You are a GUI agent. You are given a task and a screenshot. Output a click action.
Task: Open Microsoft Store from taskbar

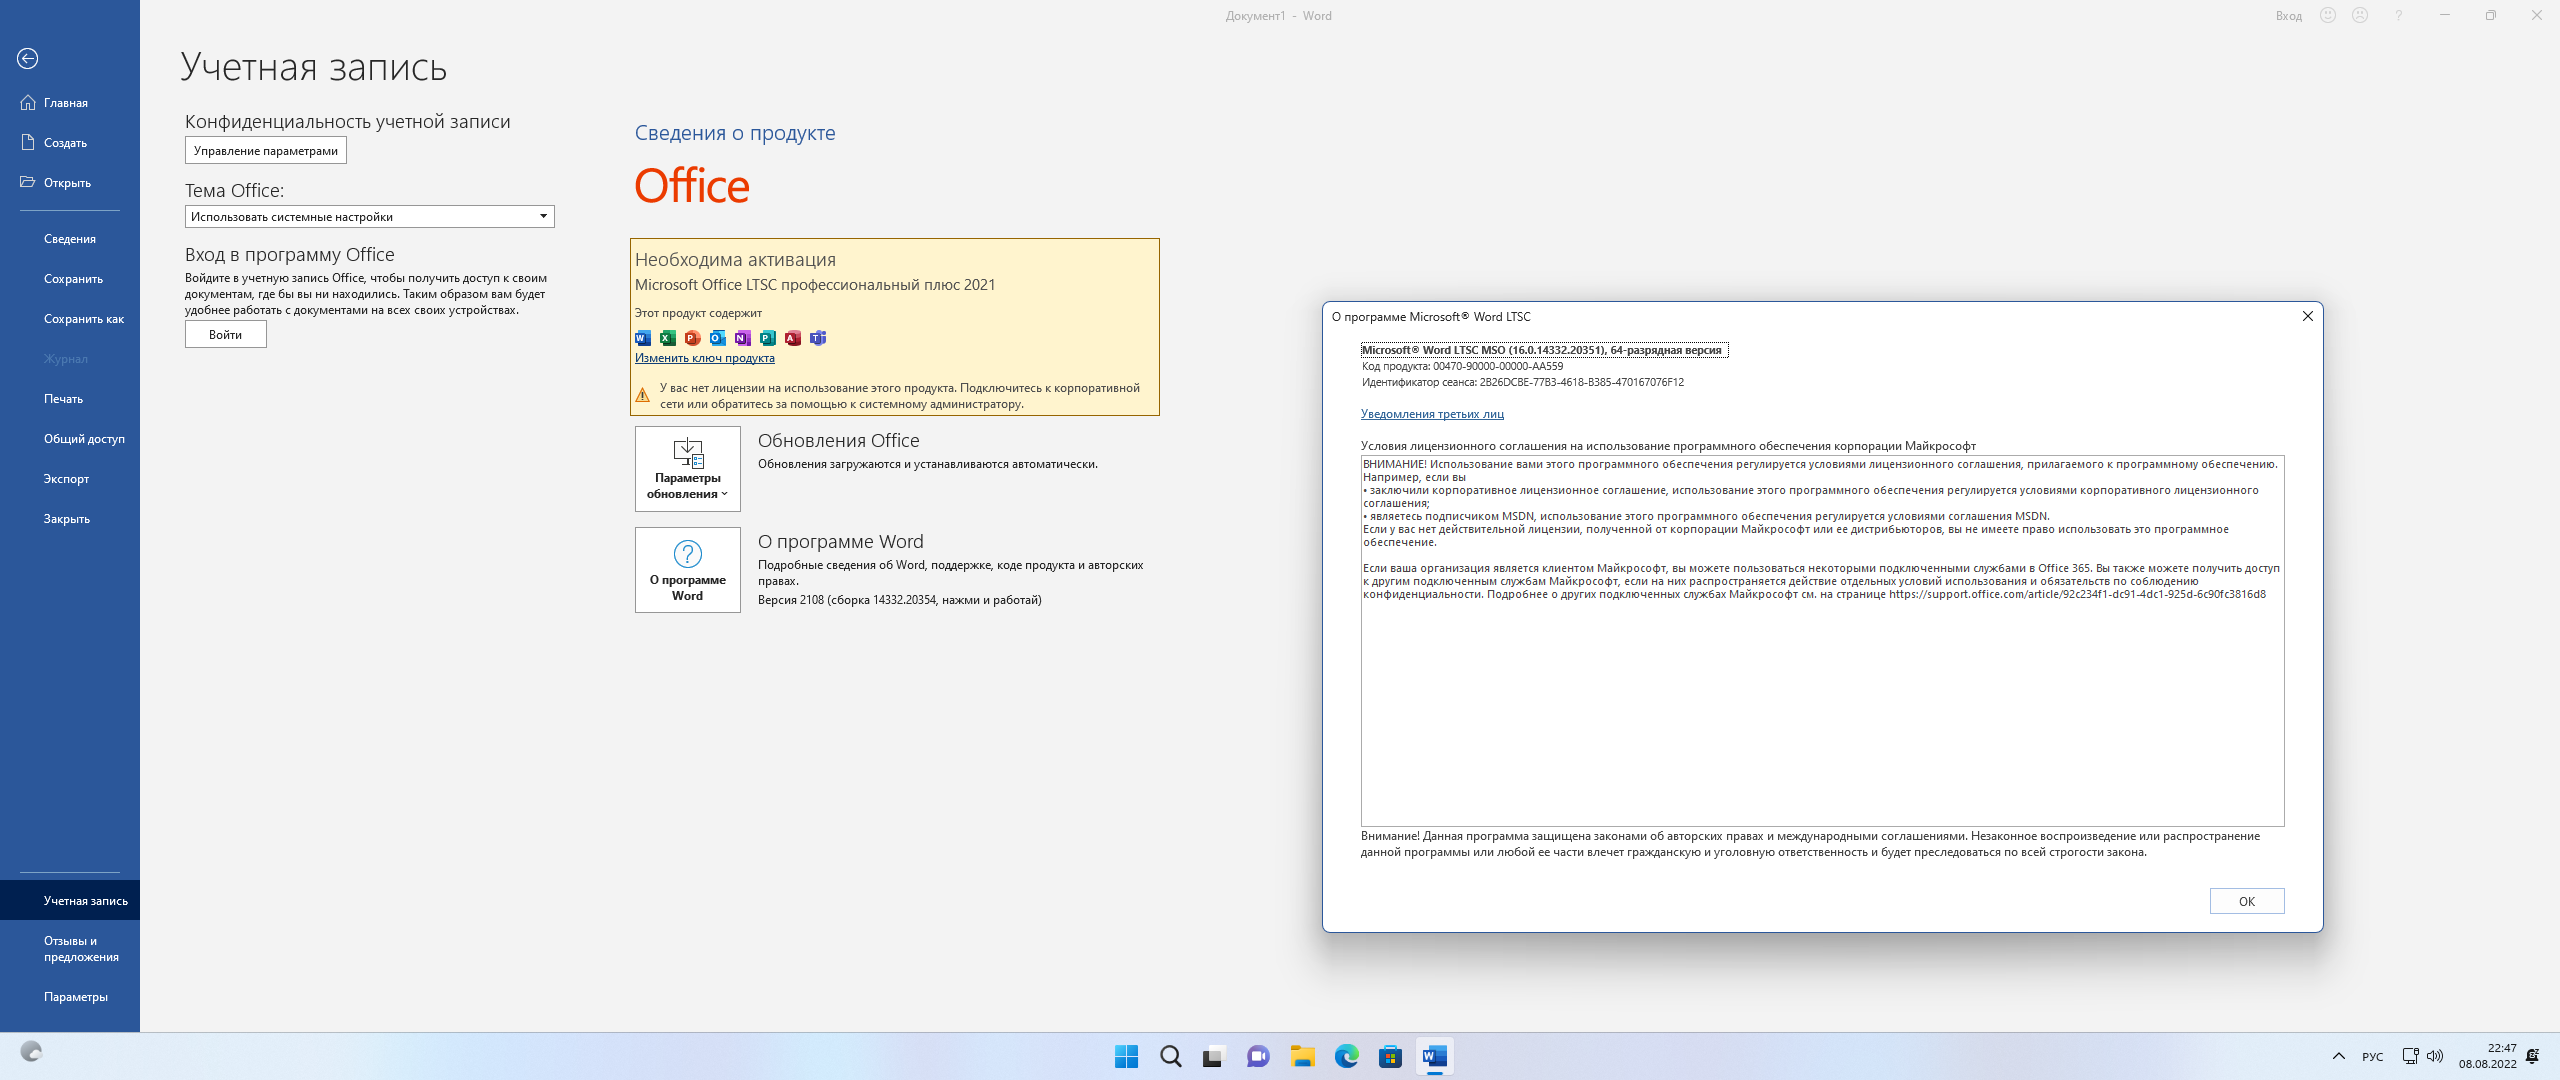[1390, 1056]
